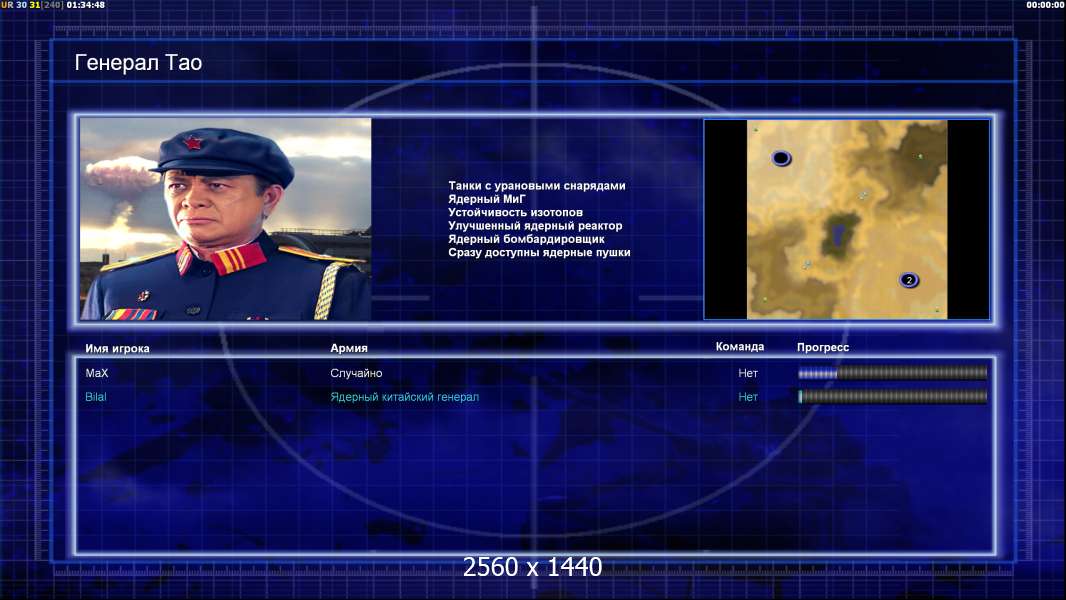1066x600 pixels.
Task: Click Нет team value for Bilal
Action: pyautogui.click(x=748, y=397)
